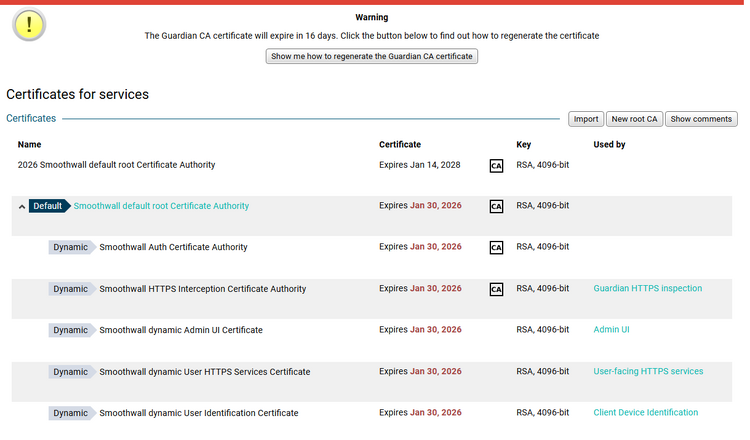Click the yellow warning exclamation icon
This screenshot has width=750, height=440.
29,24
